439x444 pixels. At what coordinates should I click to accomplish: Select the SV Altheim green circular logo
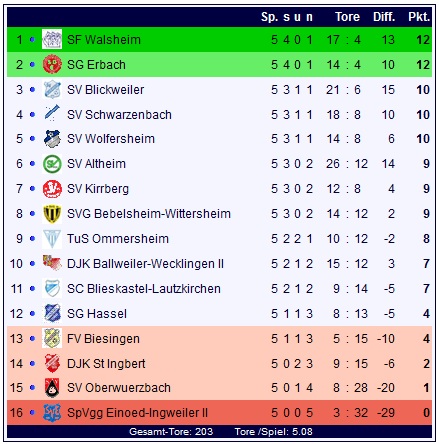click(52, 164)
